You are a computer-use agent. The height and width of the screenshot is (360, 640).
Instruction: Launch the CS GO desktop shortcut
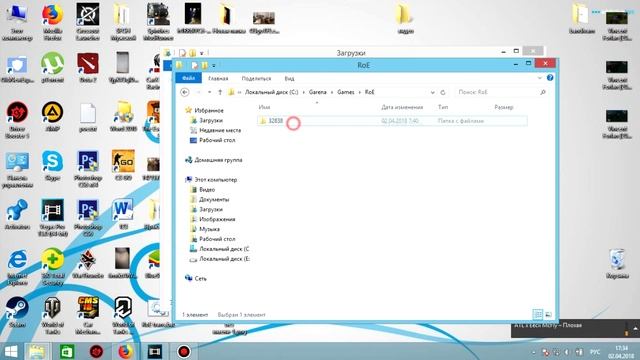click(x=123, y=166)
